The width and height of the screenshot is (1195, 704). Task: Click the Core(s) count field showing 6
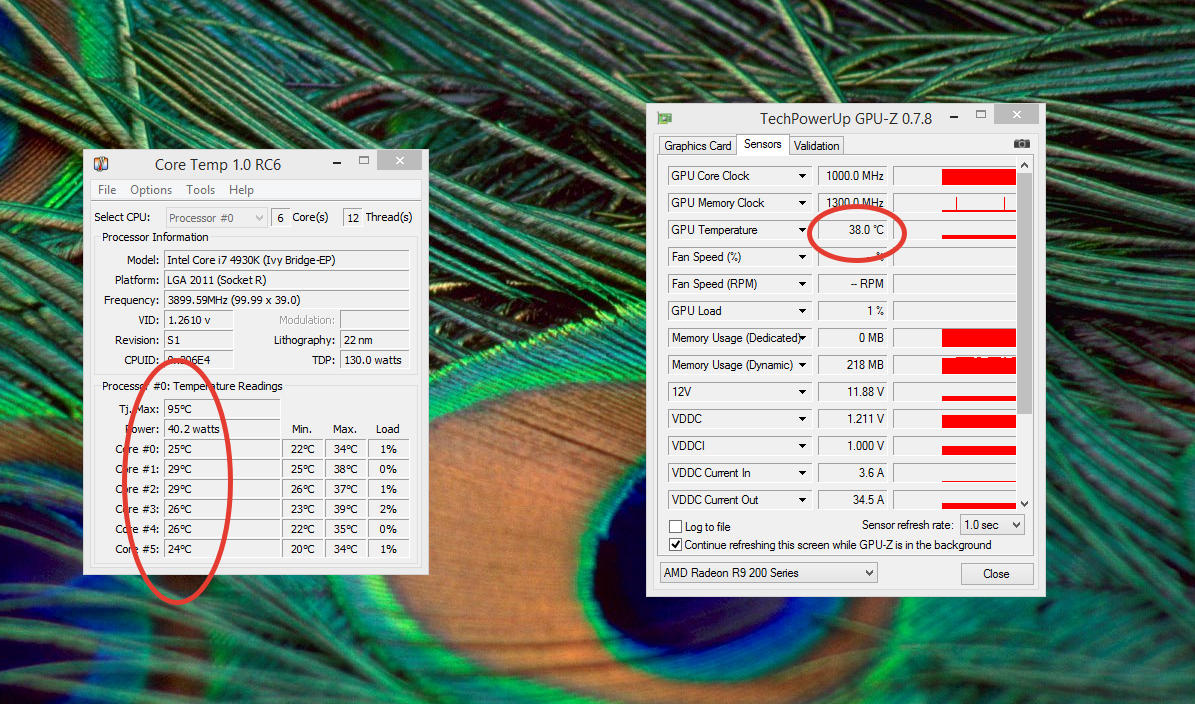pos(280,218)
